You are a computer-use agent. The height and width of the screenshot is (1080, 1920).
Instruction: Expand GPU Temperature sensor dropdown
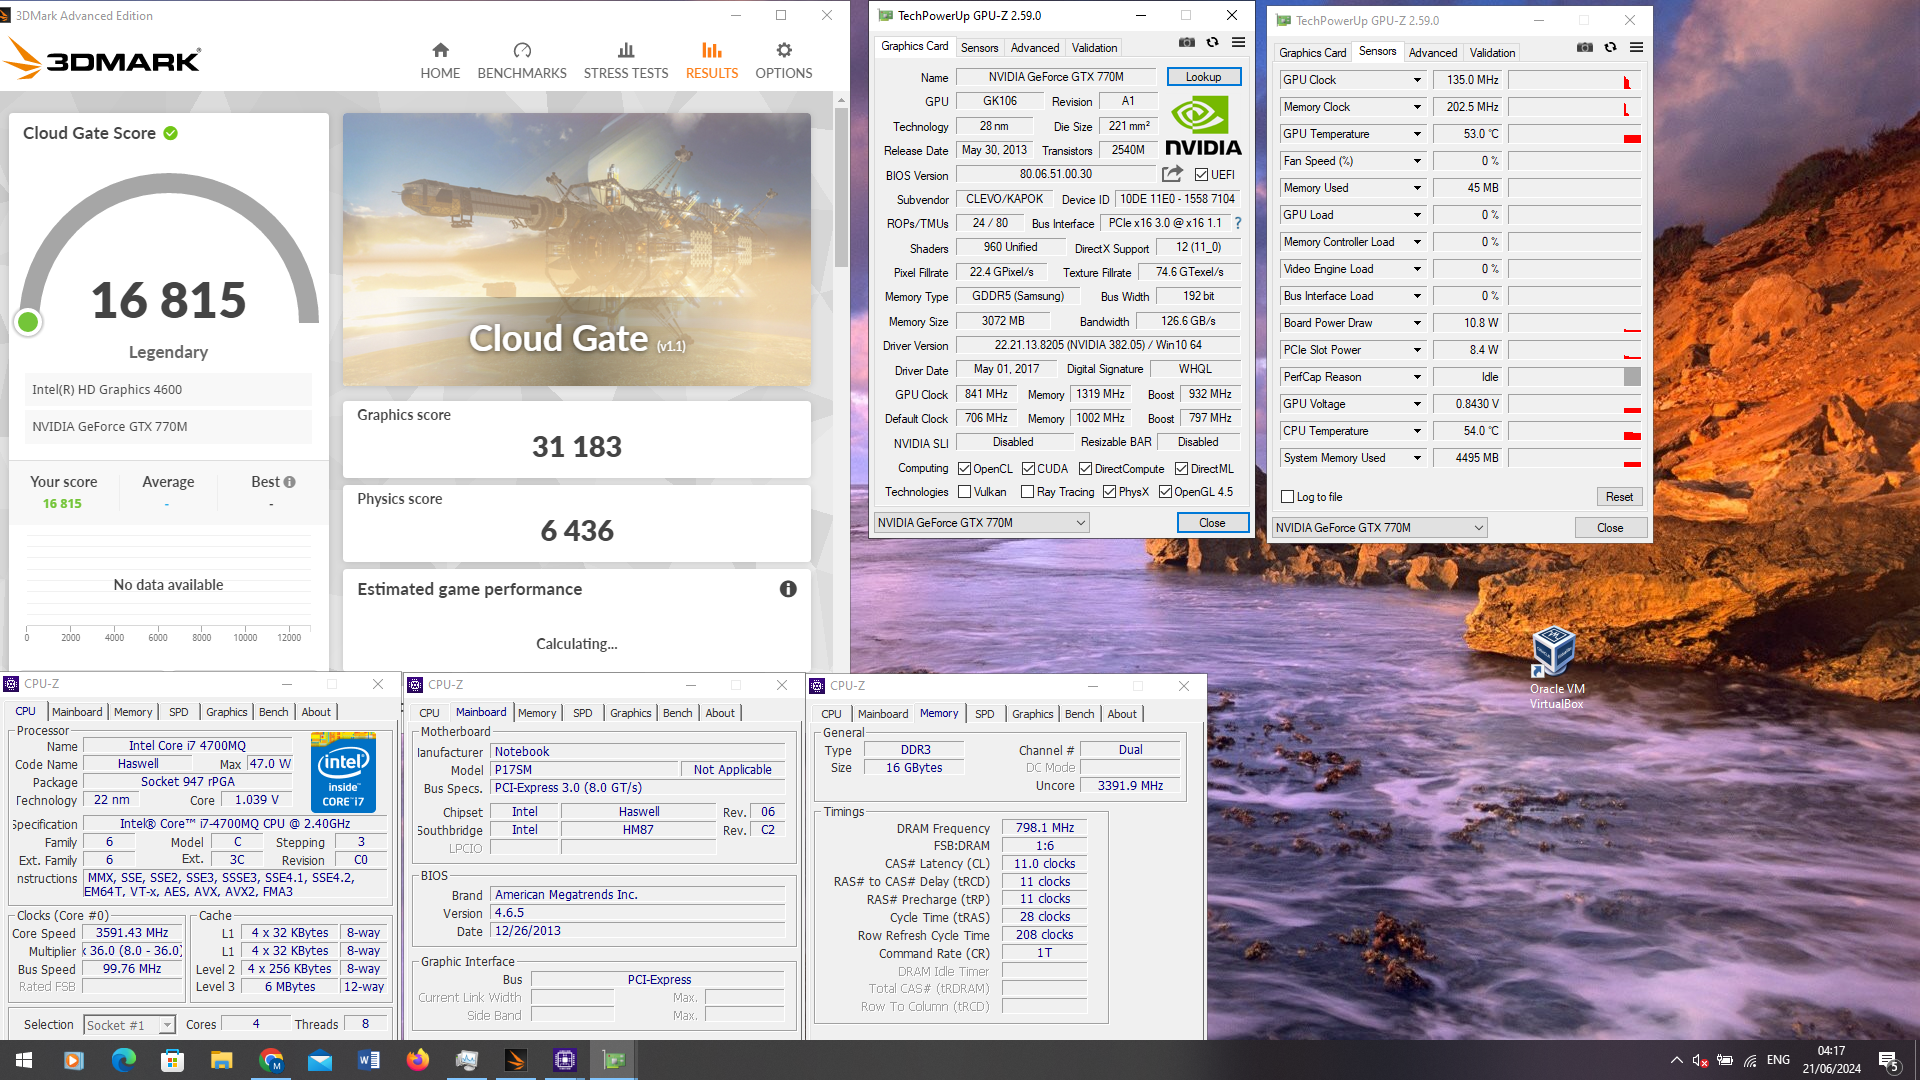coord(1417,134)
